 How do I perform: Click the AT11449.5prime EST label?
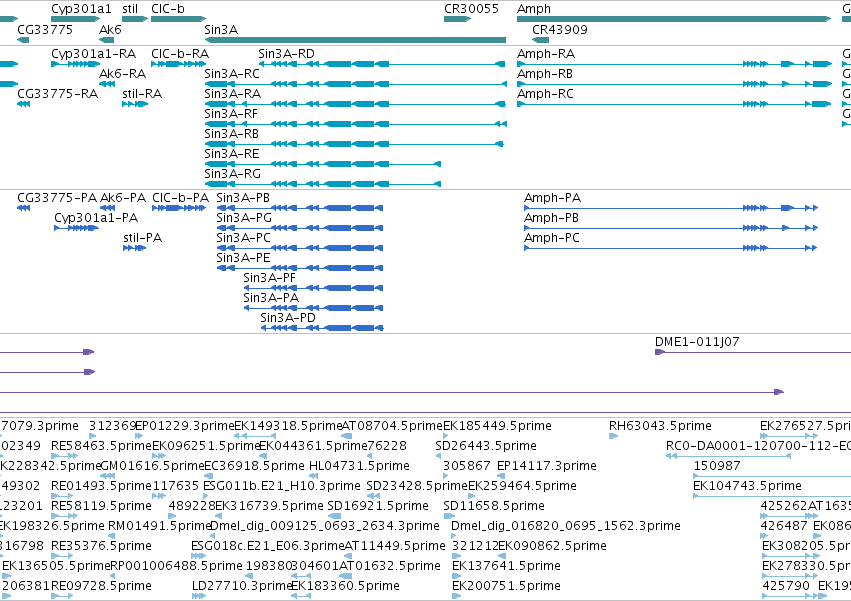395,546
